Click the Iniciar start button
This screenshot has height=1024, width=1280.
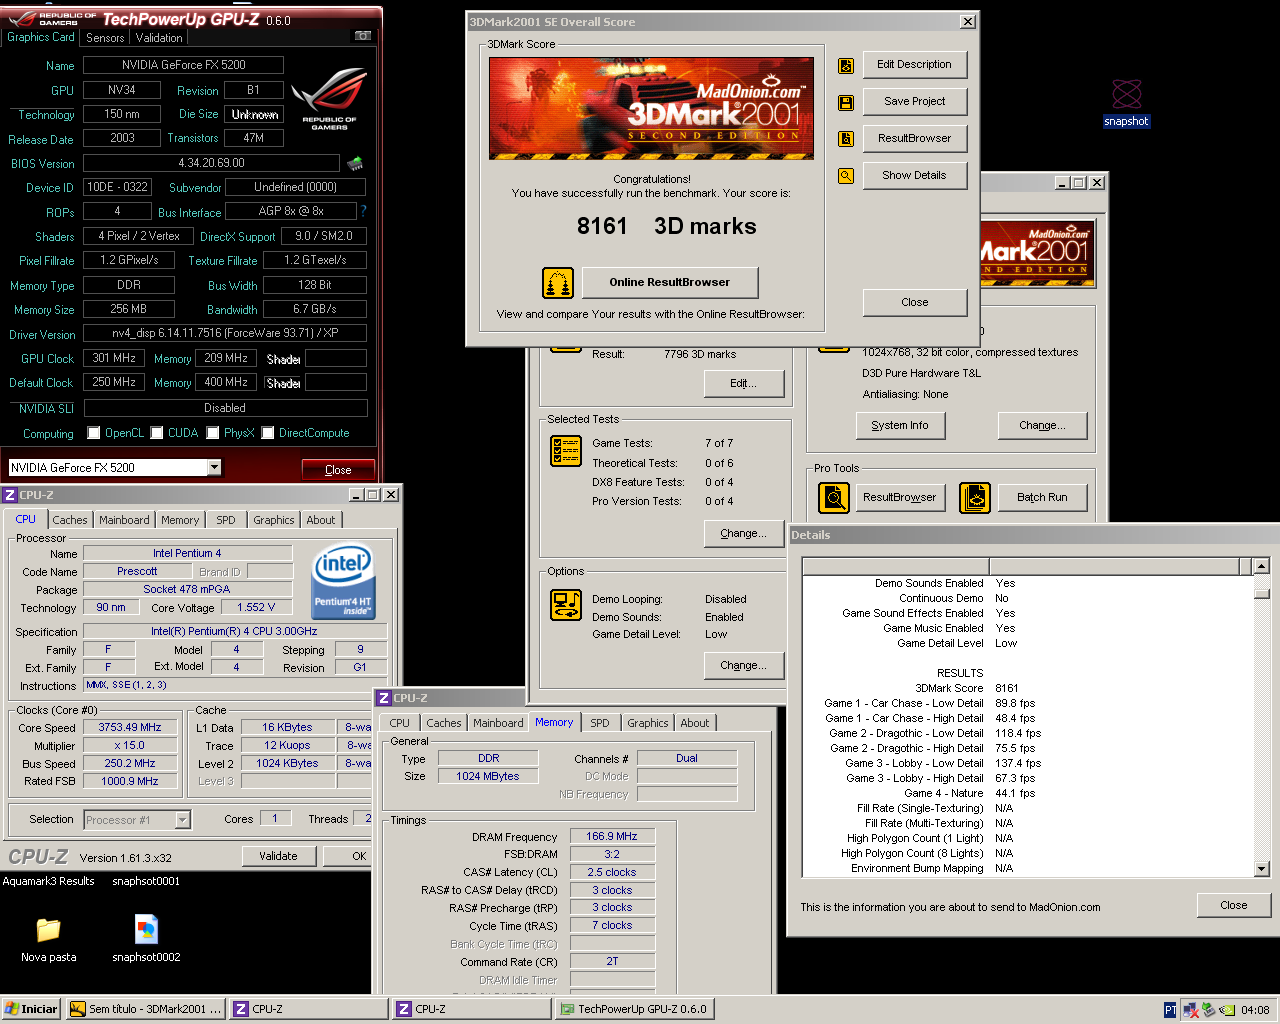(x=32, y=1009)
